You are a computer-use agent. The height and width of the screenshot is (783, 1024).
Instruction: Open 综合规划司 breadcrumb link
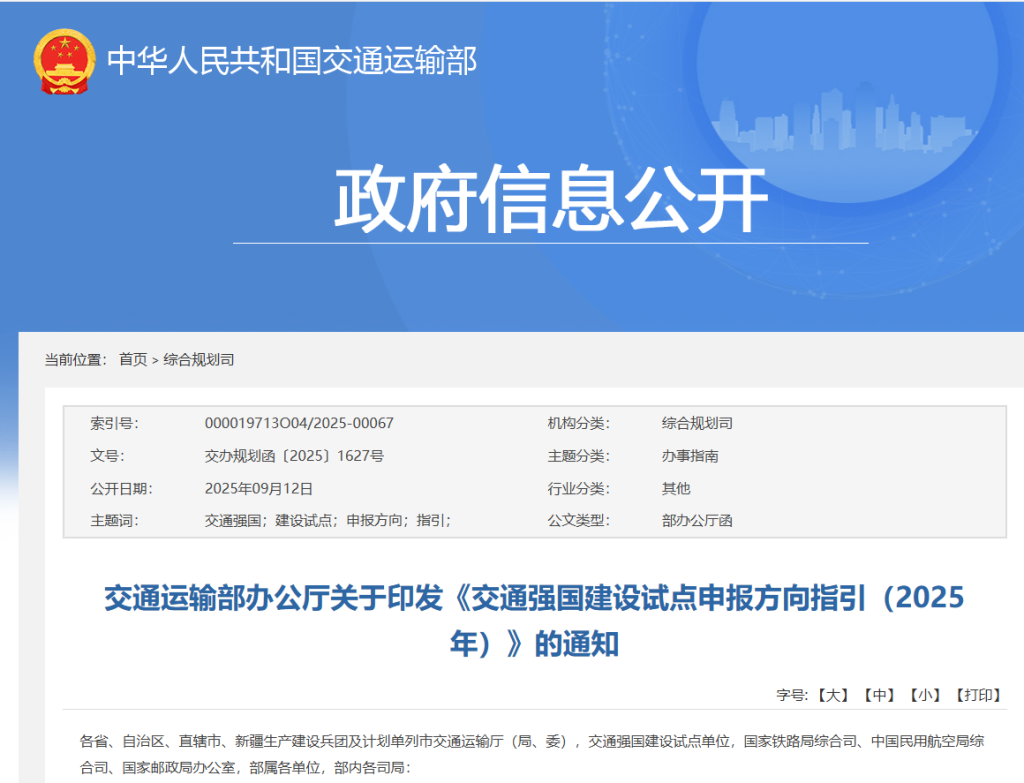[x=199, y=359]
